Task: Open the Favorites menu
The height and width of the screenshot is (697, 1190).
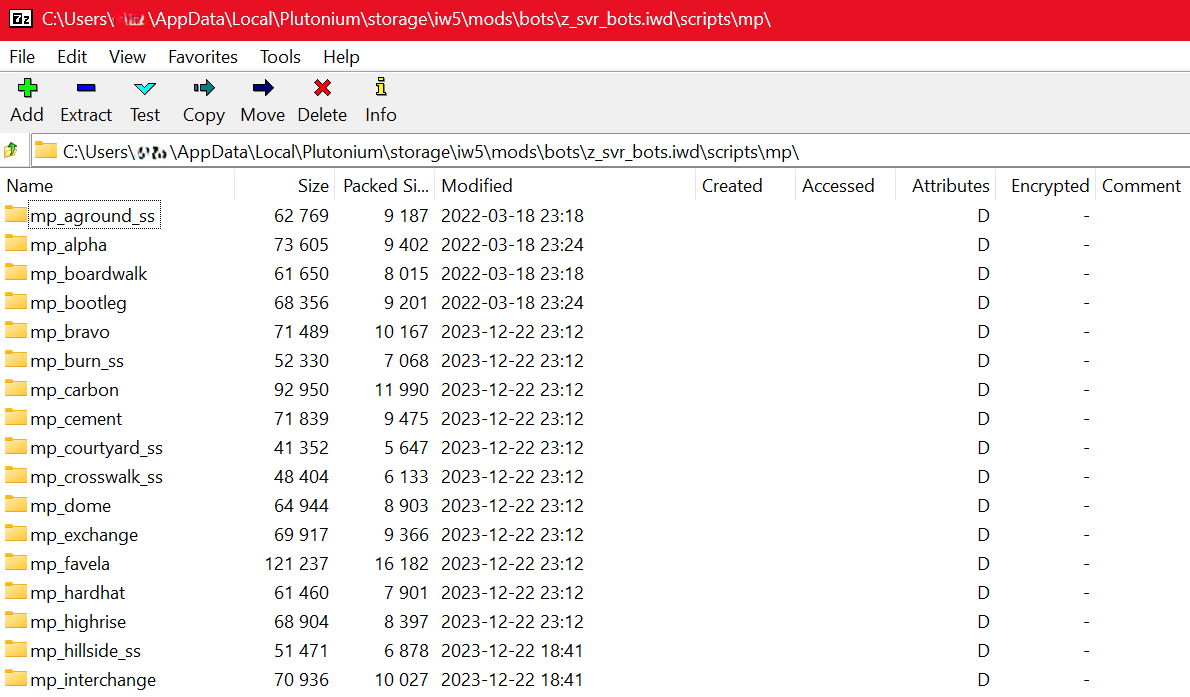Action: tap(203, 57)
